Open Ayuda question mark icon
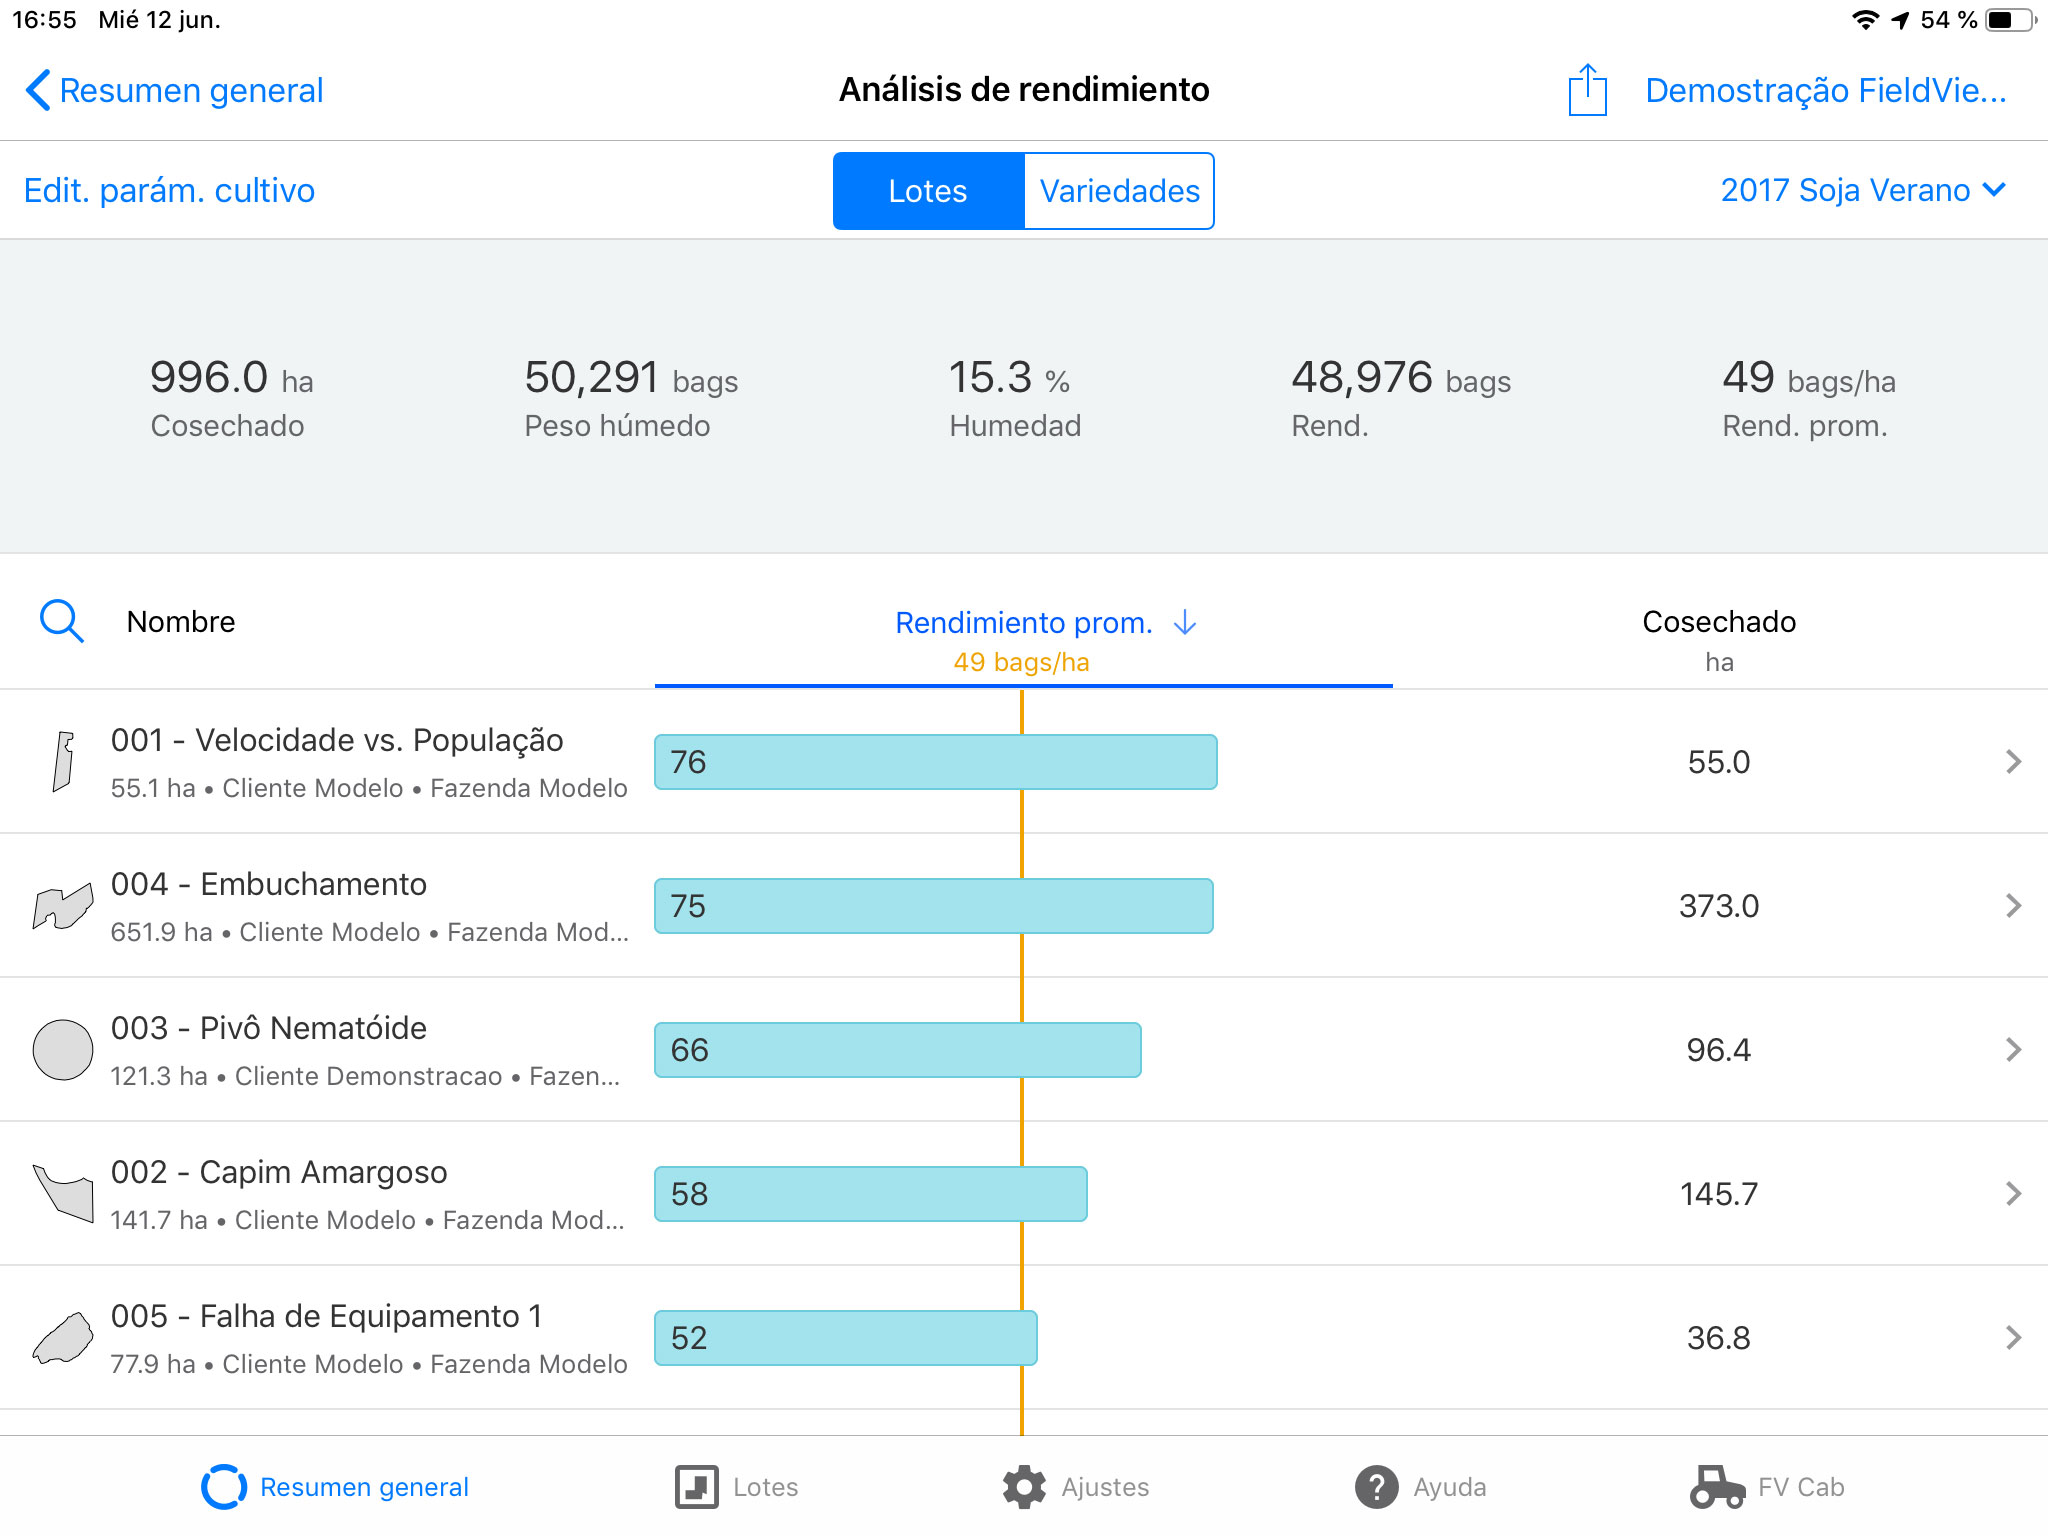Viewport: 2048px width, 1536px height. pos(1376,1487)
